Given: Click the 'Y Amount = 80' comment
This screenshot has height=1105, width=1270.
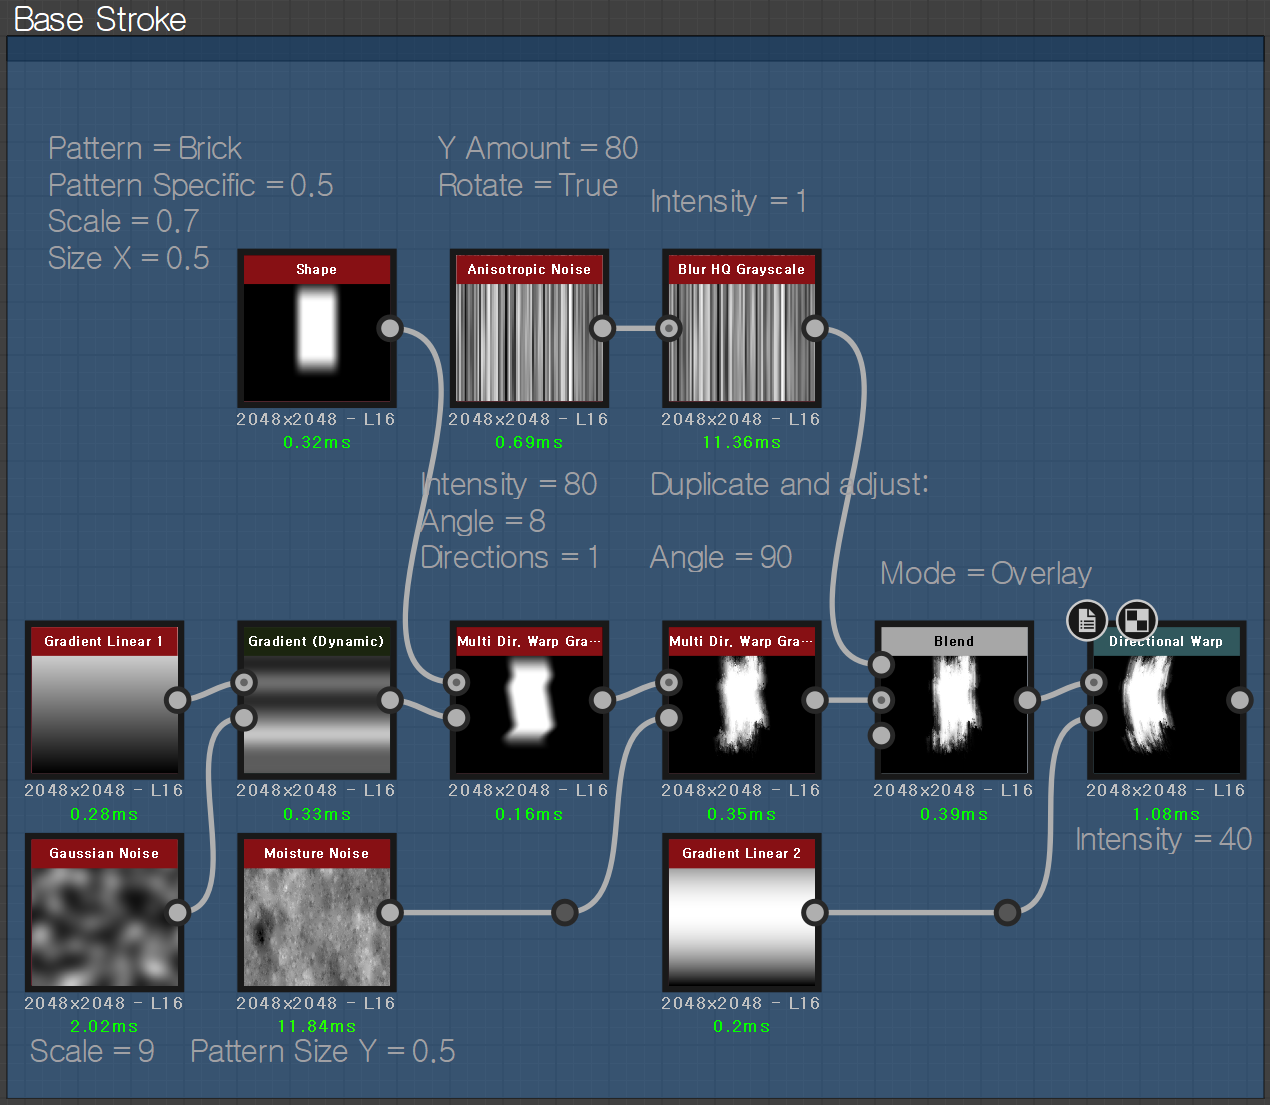Looking at the screenshot, I should [x=538, y=149].
